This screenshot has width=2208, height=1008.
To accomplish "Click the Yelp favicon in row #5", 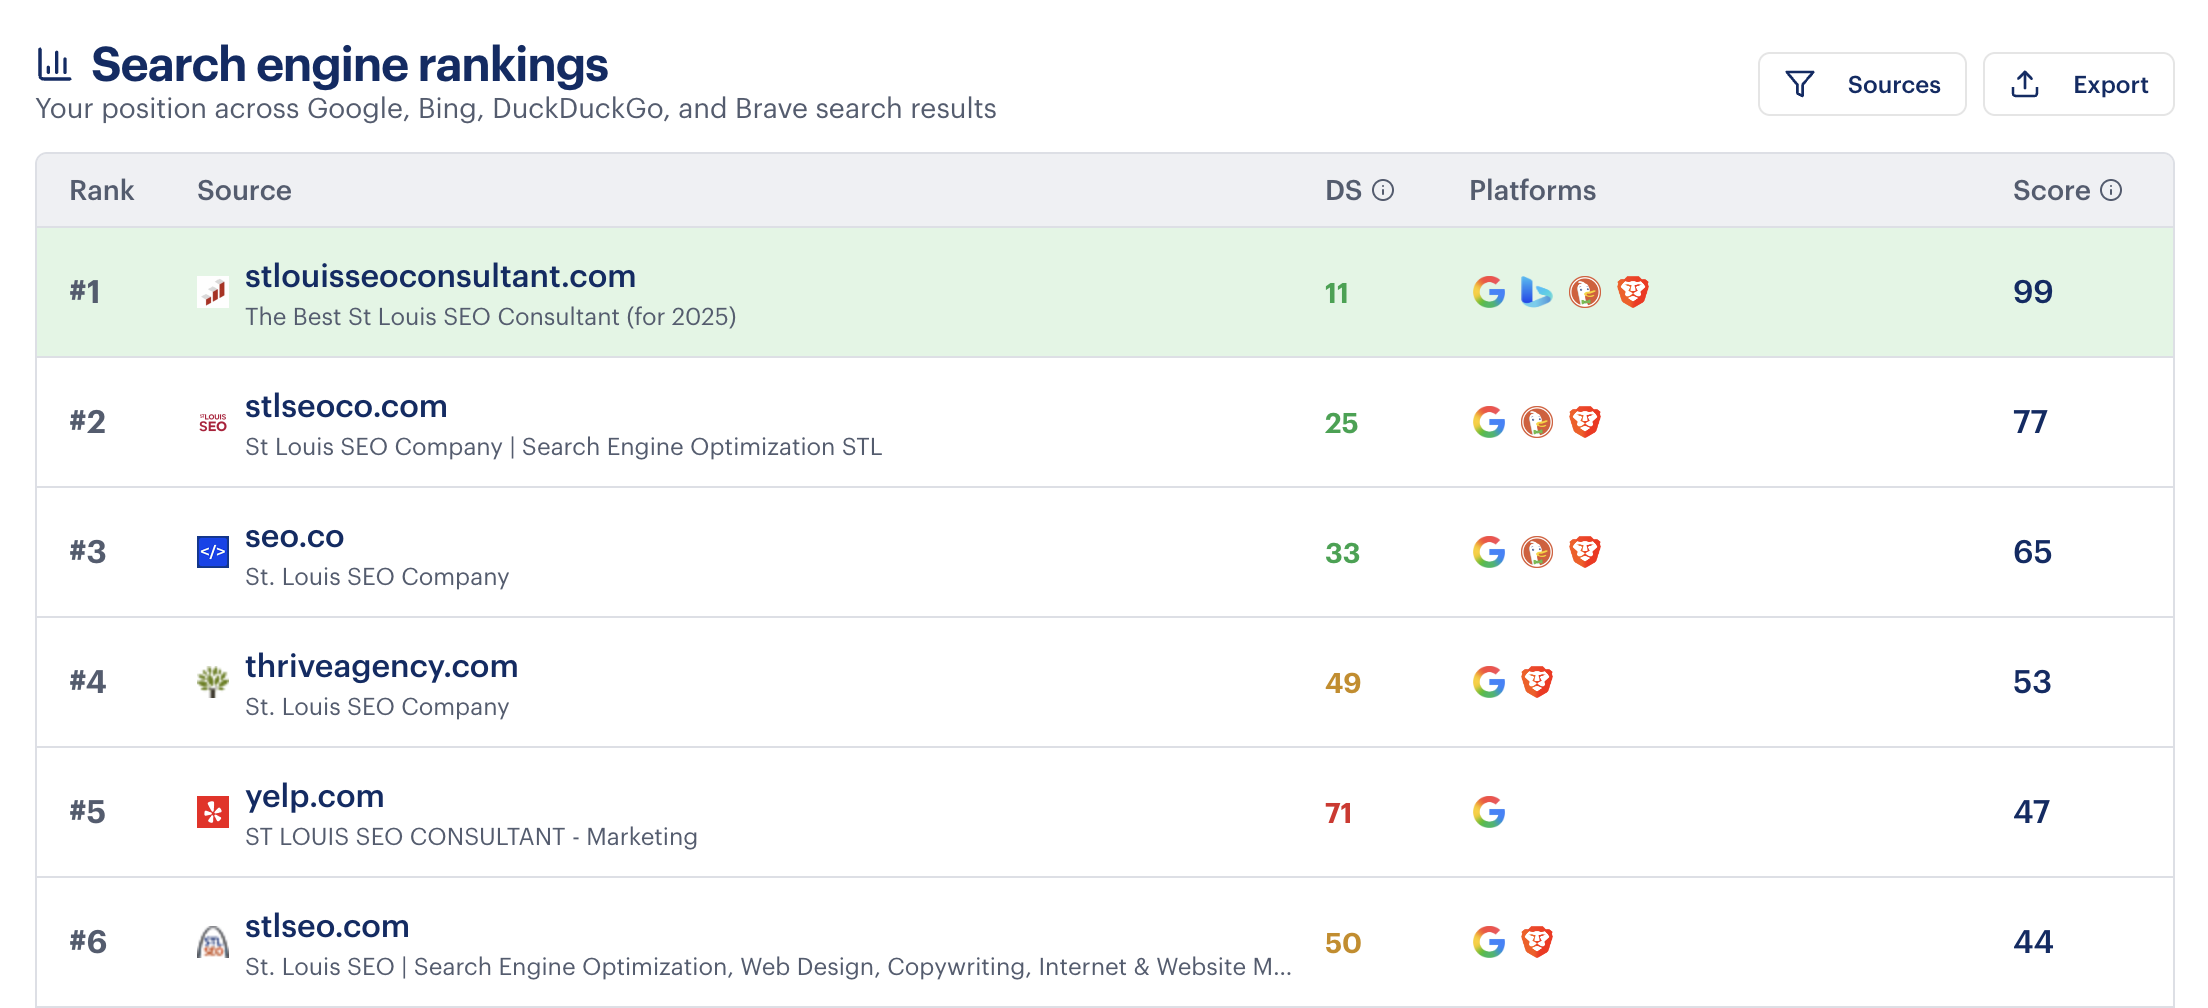I will pos(213,812).
